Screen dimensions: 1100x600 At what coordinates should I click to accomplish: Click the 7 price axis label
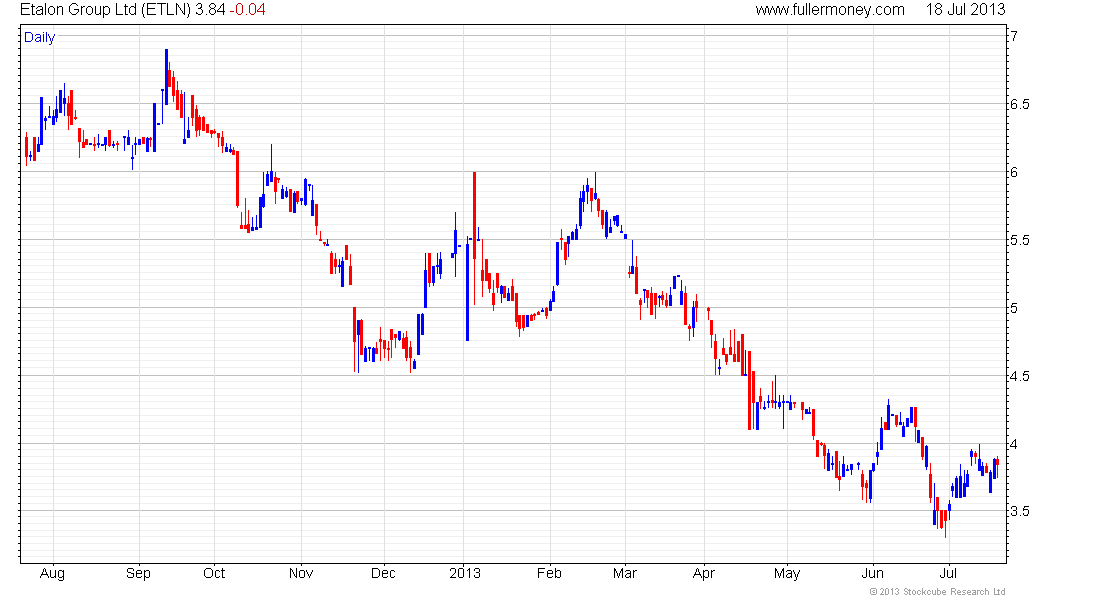pos(1014,36)
